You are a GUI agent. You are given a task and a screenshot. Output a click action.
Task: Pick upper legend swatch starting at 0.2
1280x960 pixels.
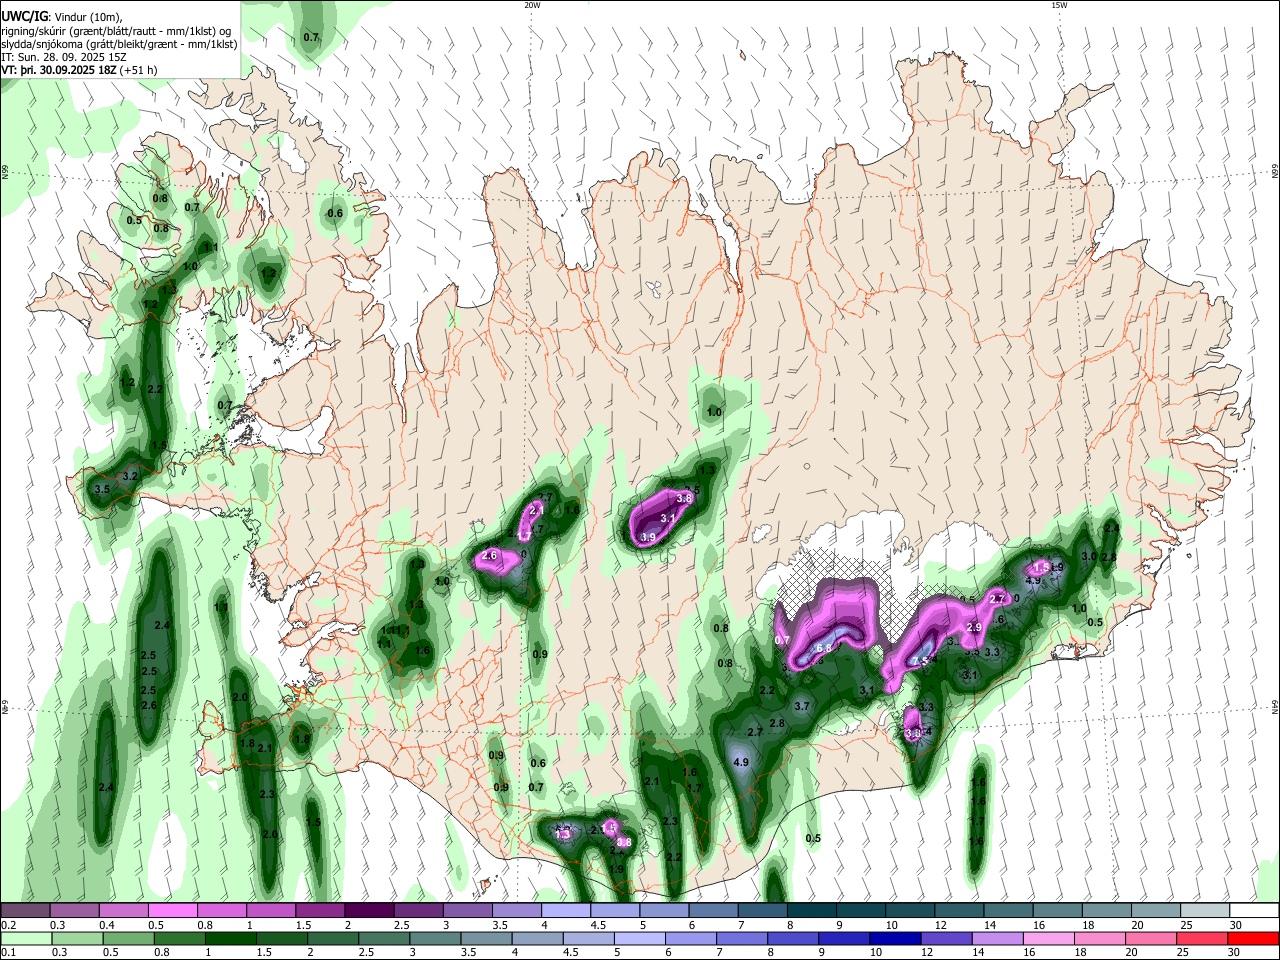point(25,910)
